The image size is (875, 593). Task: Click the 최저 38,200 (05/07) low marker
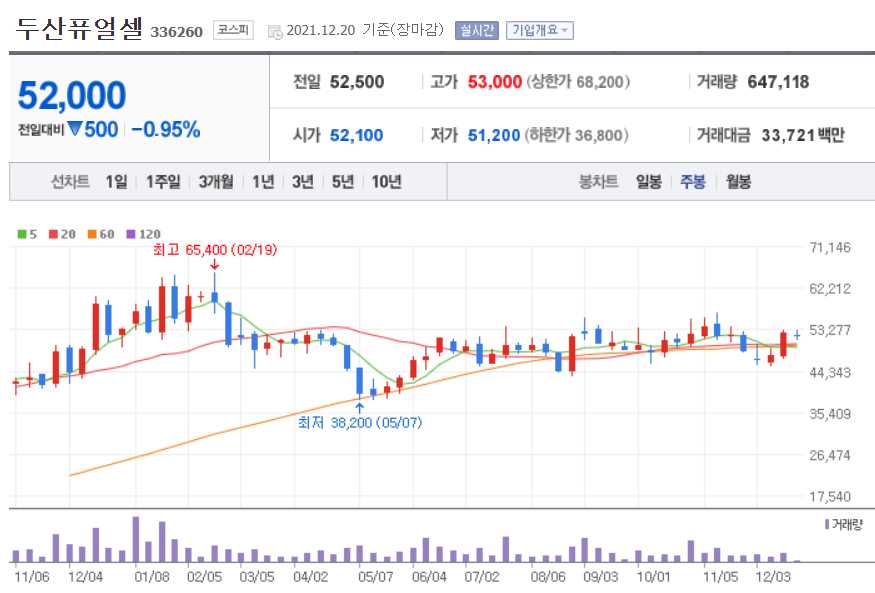(x=360, y=423)
